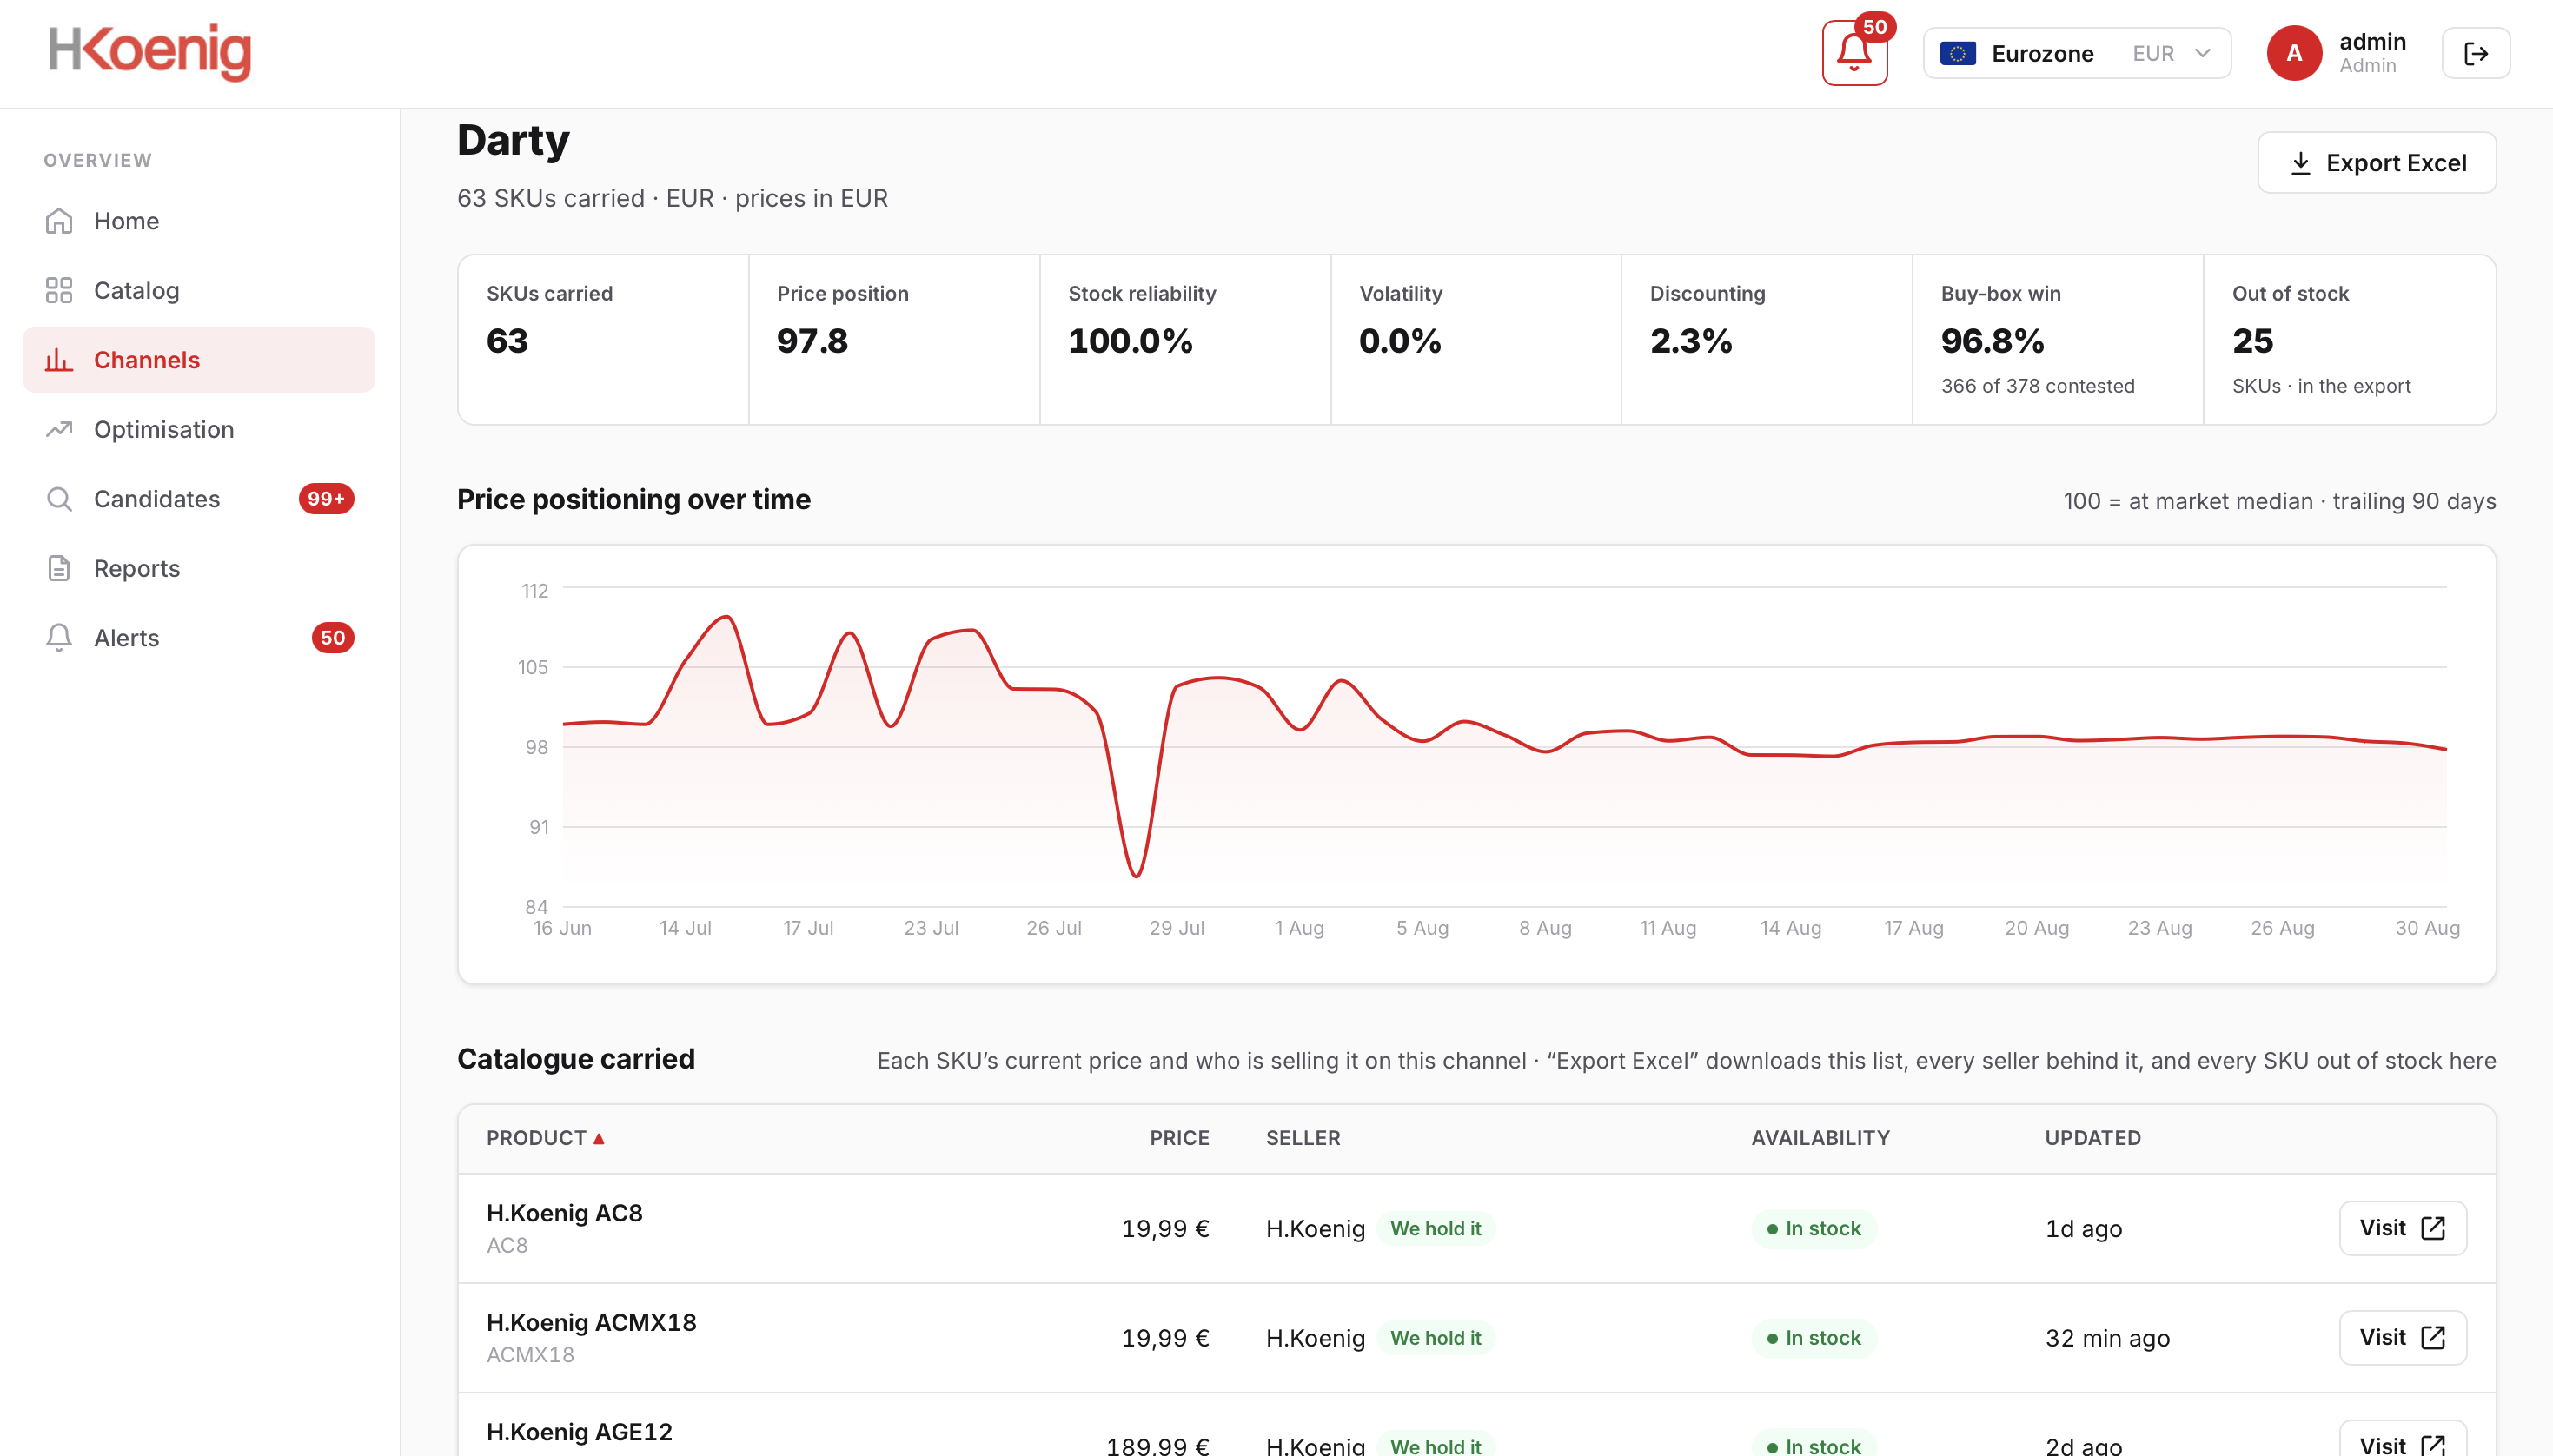Sort table by the AVAILABILITY column header
This screenshot has height=1456, width=2553.
(1820, 1138)
